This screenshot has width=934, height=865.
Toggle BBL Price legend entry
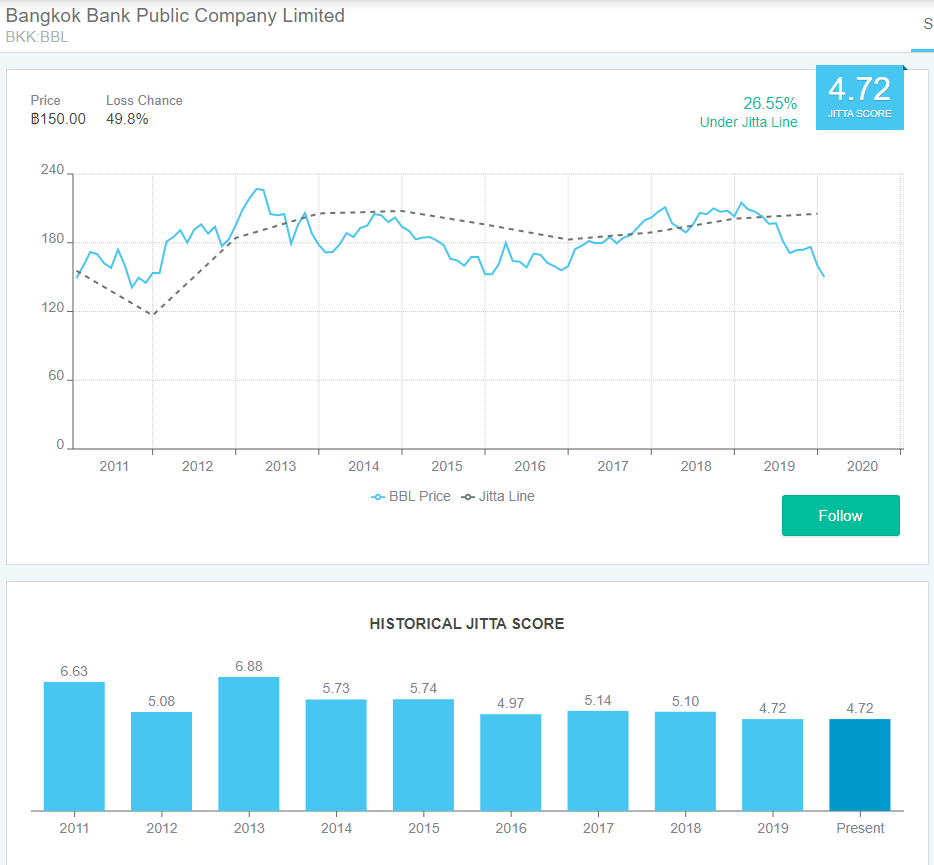pos(411,496)
